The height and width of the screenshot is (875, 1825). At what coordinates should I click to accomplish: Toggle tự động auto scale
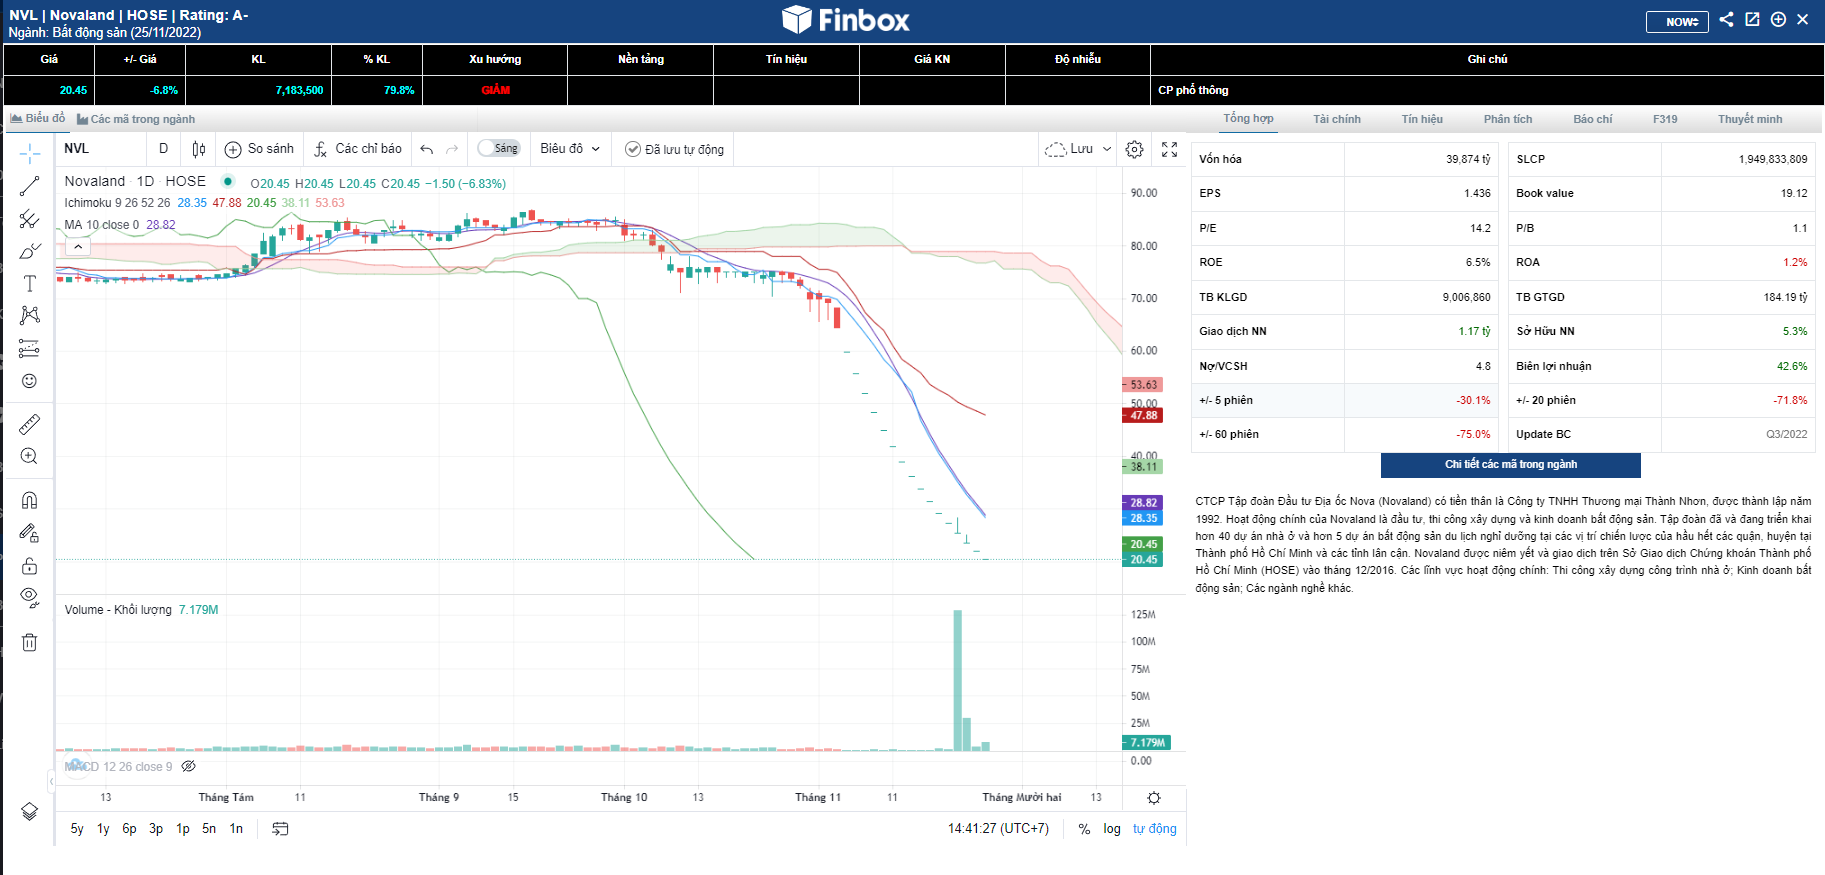1154,829
